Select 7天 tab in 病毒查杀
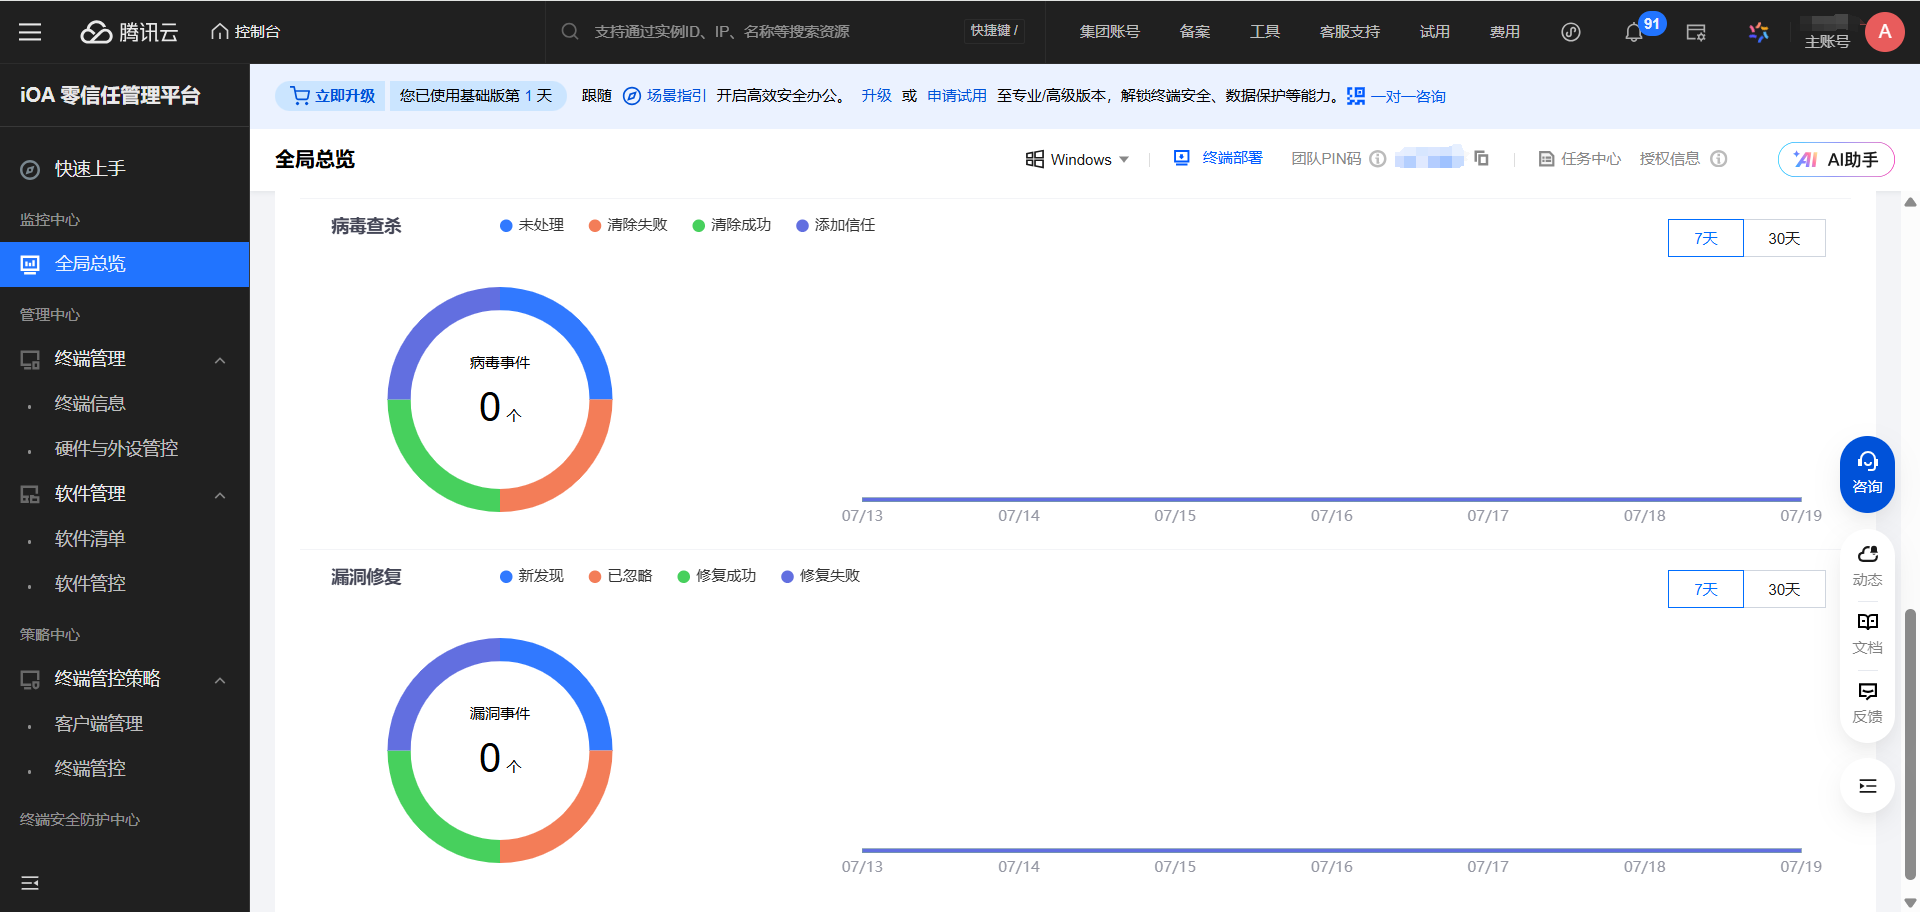Screen dimensions: 1920x912 [x=1706, y=238]
